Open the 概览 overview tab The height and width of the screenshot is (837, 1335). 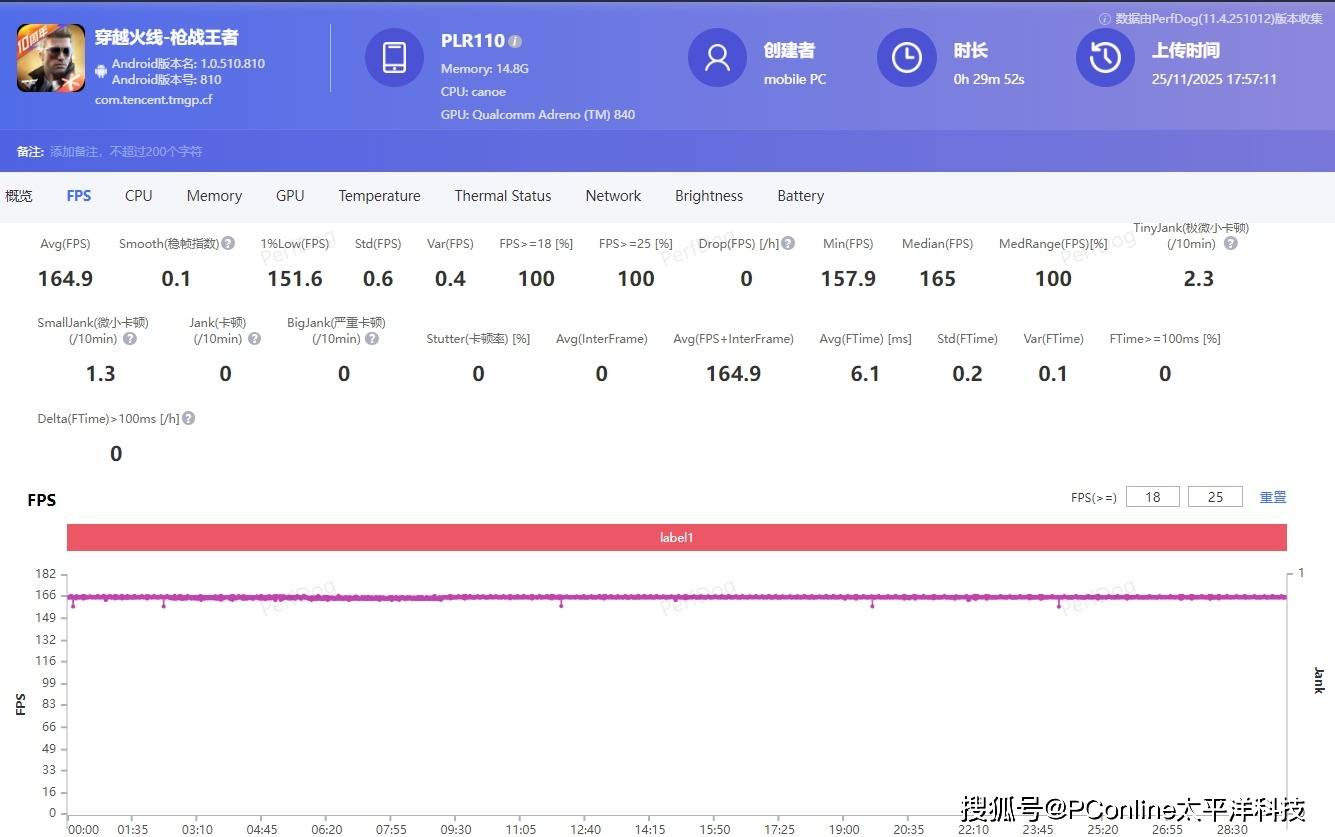pyautogui.click(x=19, y=196)
